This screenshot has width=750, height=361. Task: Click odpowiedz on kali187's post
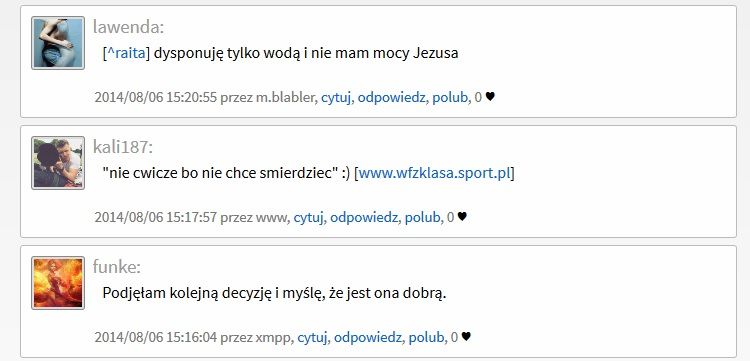[364, 218]
